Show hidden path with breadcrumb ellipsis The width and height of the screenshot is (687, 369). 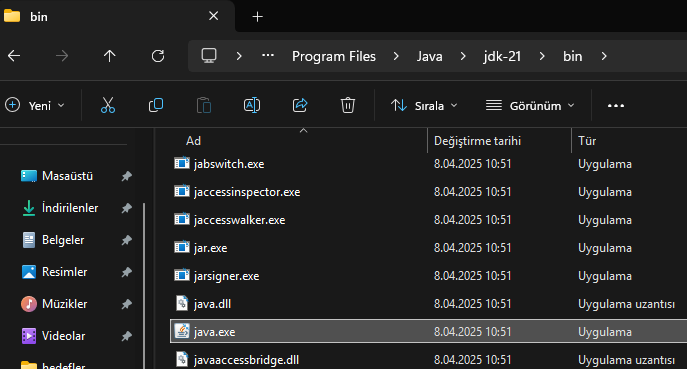pos(268,56)
